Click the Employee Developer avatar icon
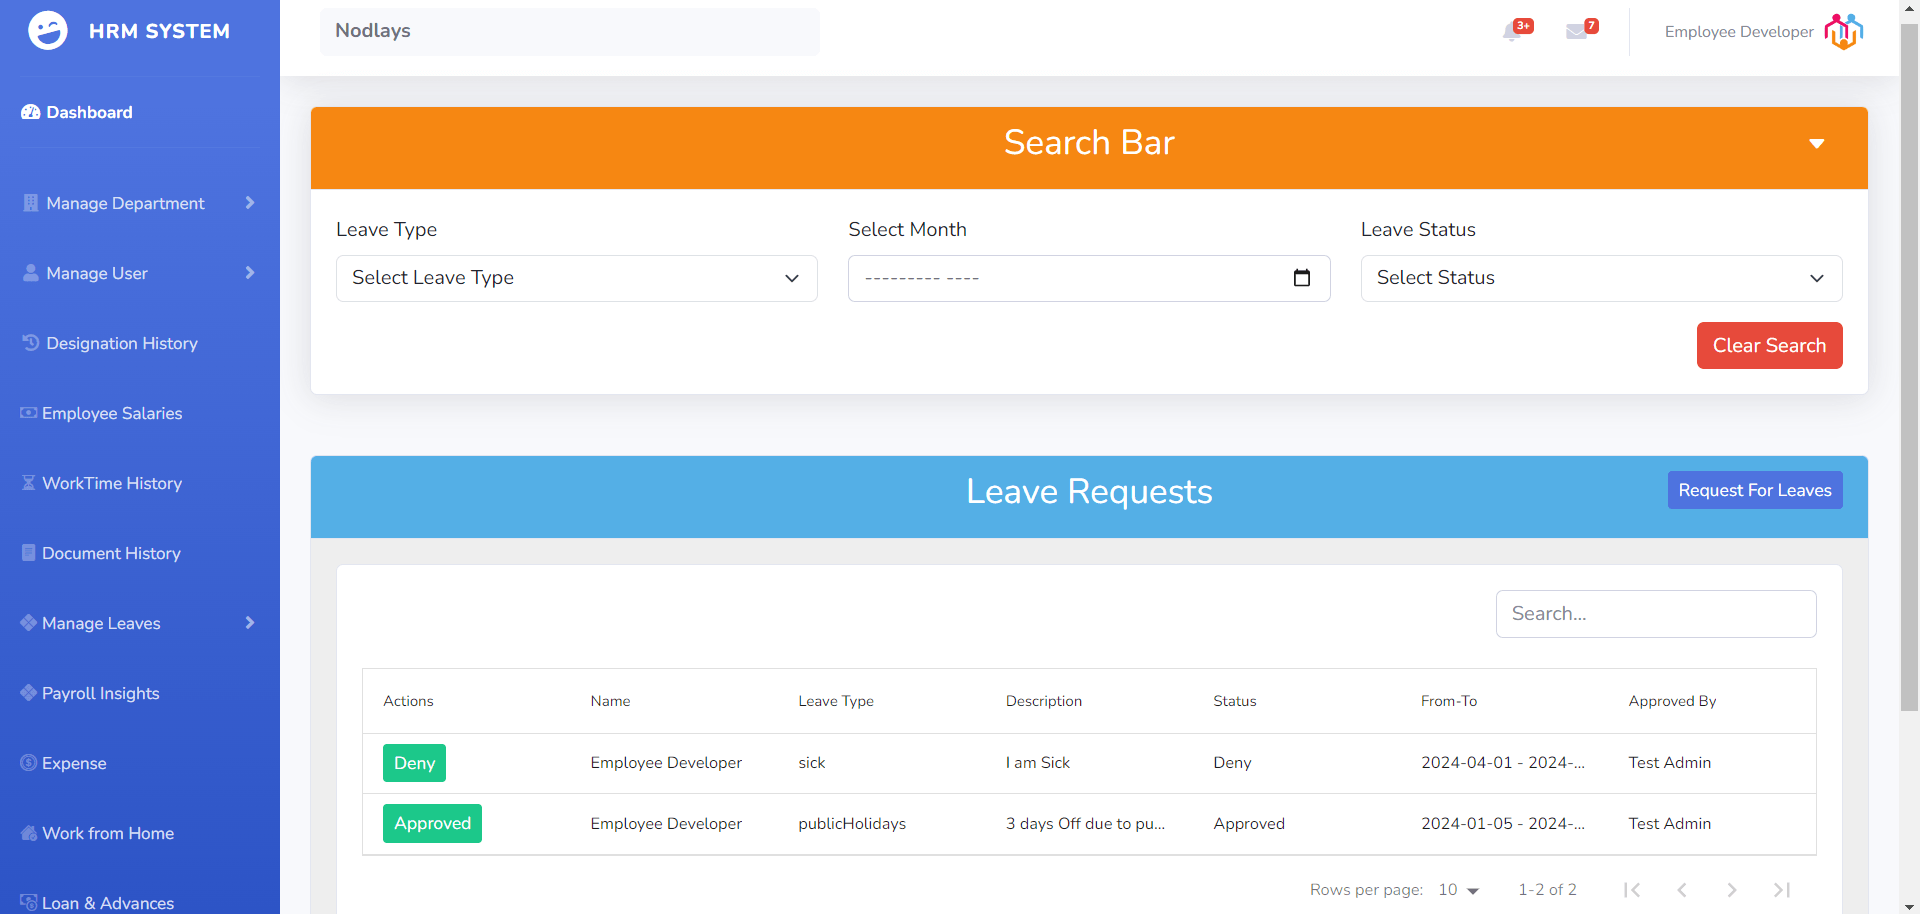 pos(1843,32)
